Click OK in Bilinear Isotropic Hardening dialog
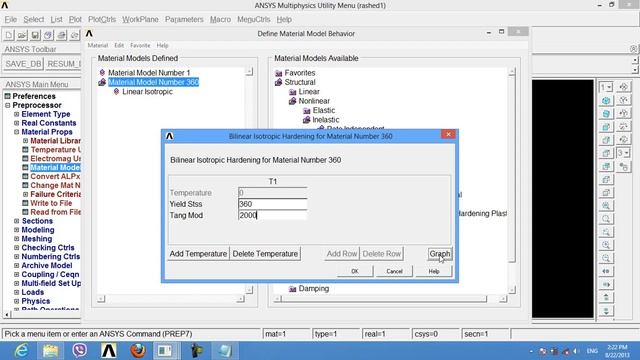Screen dimensions: 640x360 click(355, 271)
